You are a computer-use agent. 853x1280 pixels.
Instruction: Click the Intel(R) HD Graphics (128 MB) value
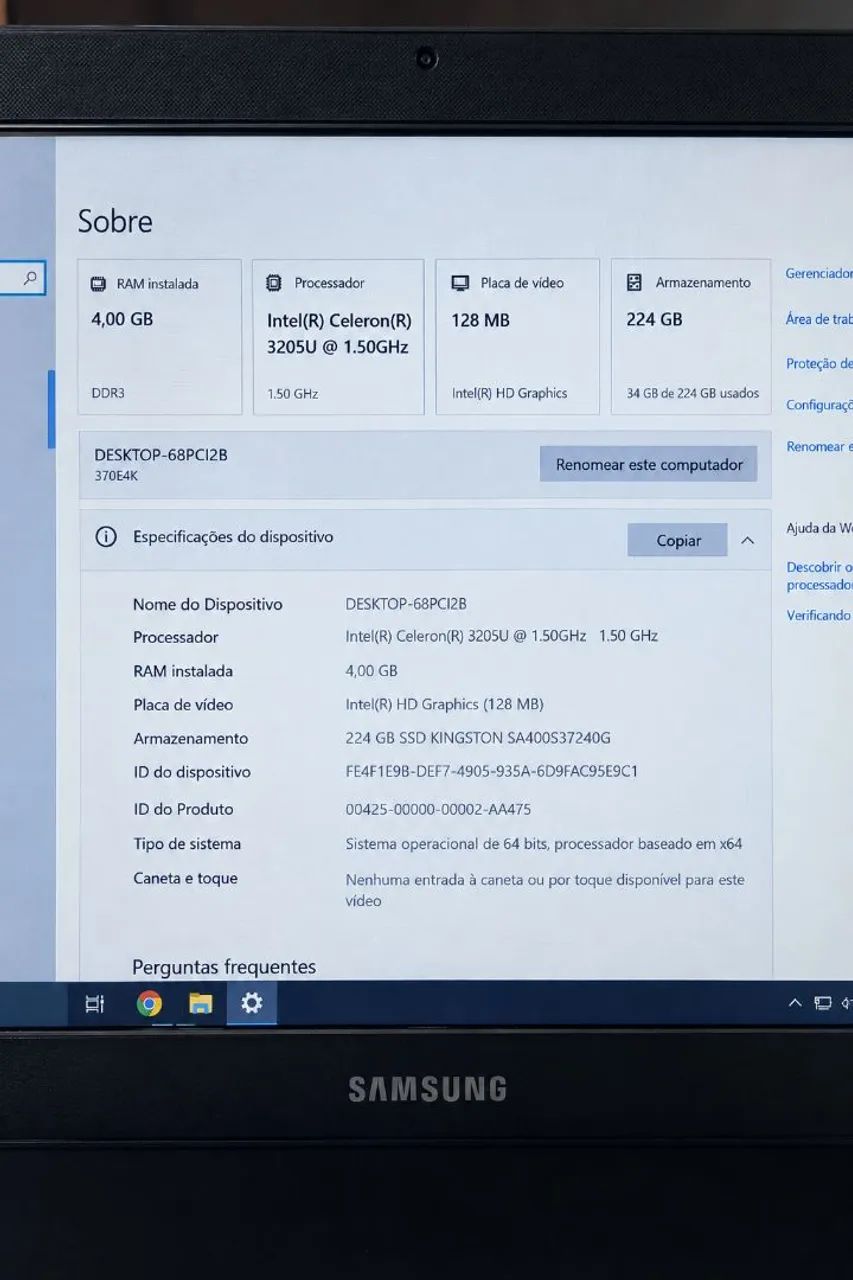[x=445, y=704]
